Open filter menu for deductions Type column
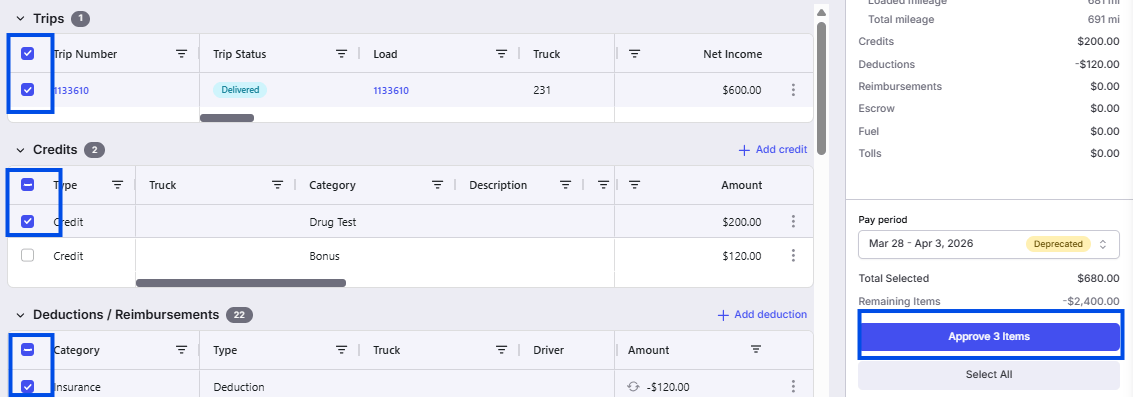The image size is (1133, 398). [341, 350]
